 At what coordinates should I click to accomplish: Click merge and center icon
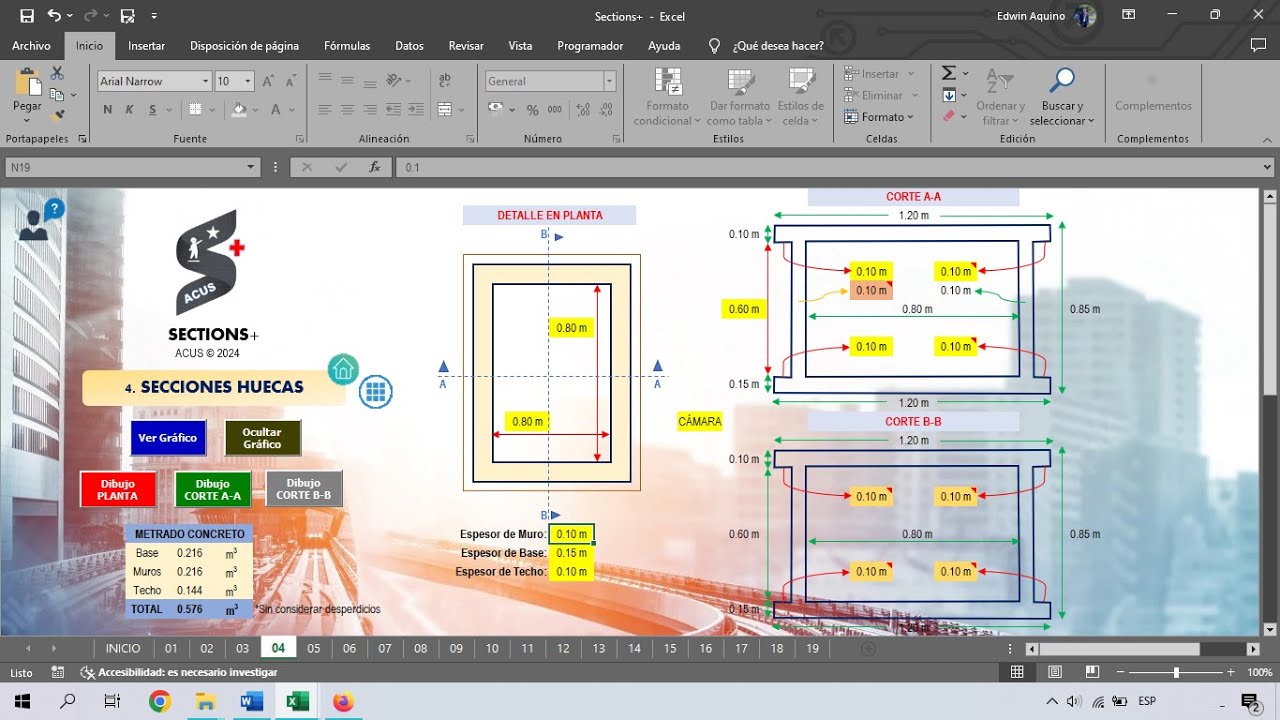coord(445,110)
